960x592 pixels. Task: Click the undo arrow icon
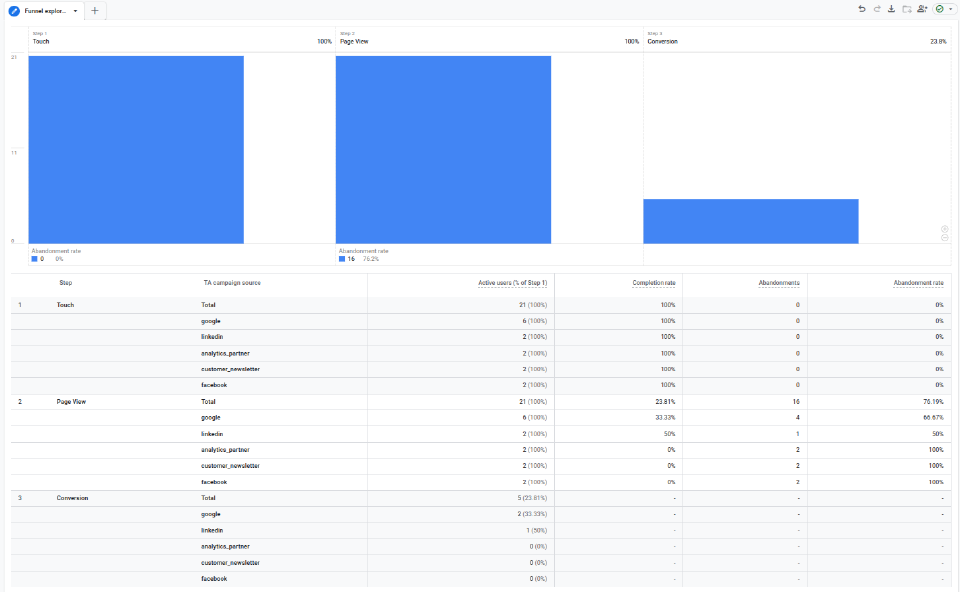[861, 9]
